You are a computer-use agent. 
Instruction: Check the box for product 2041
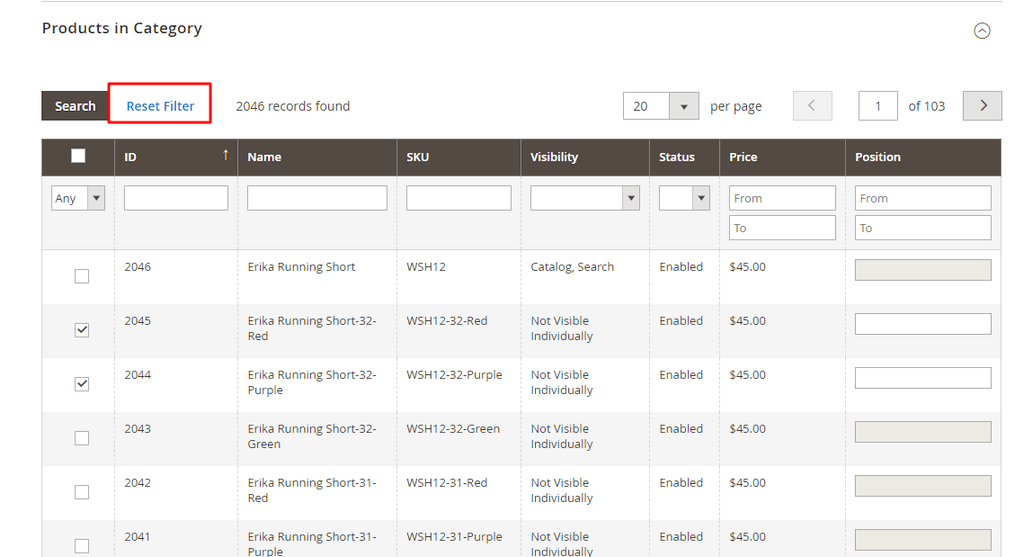[82, 545]
